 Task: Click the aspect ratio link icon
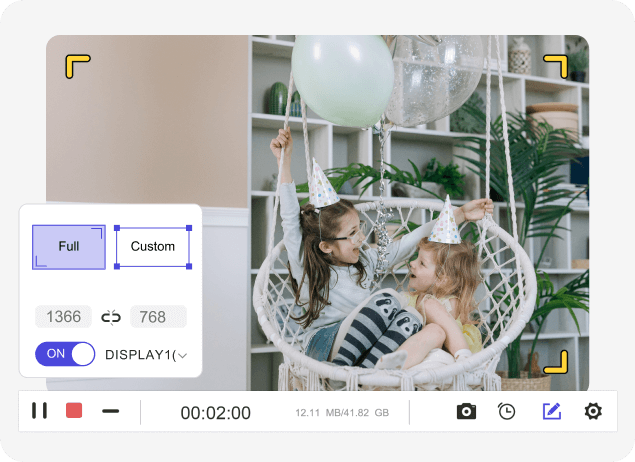(111, 317)
